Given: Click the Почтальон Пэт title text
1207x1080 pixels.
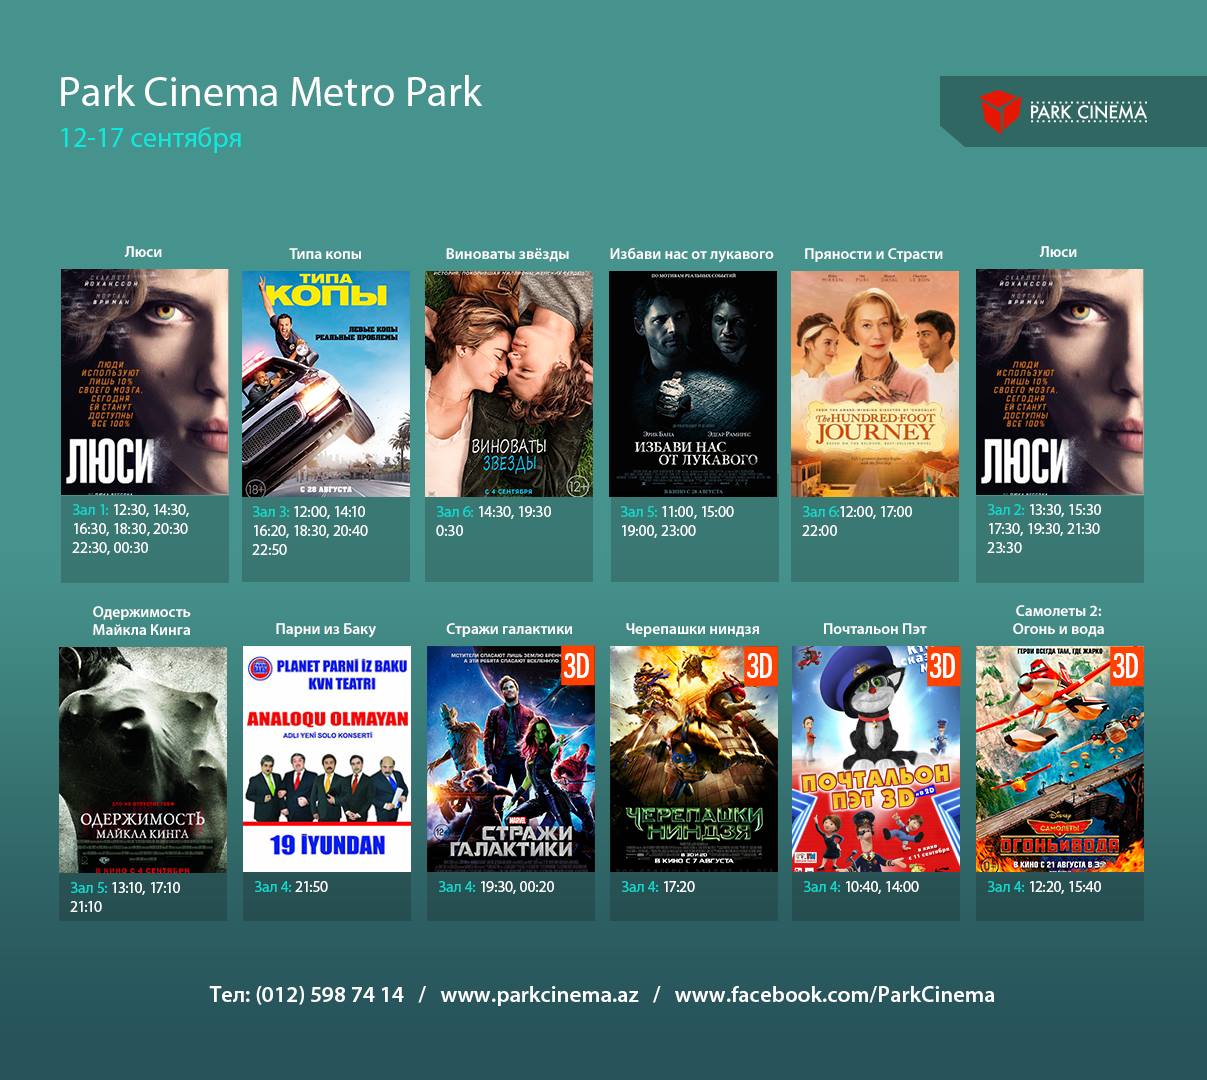Looking at the screenshot, I should pos(875,629).
